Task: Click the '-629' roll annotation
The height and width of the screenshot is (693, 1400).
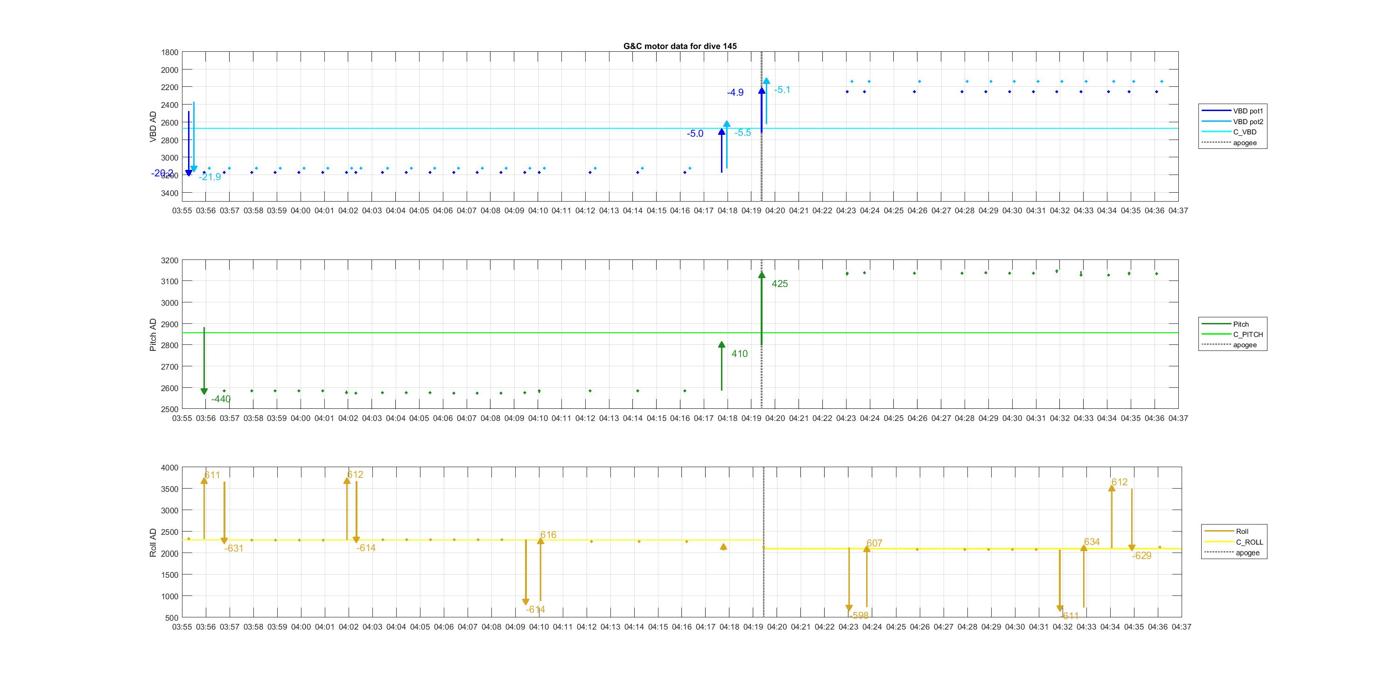Action: click(x=1142, y=555)
